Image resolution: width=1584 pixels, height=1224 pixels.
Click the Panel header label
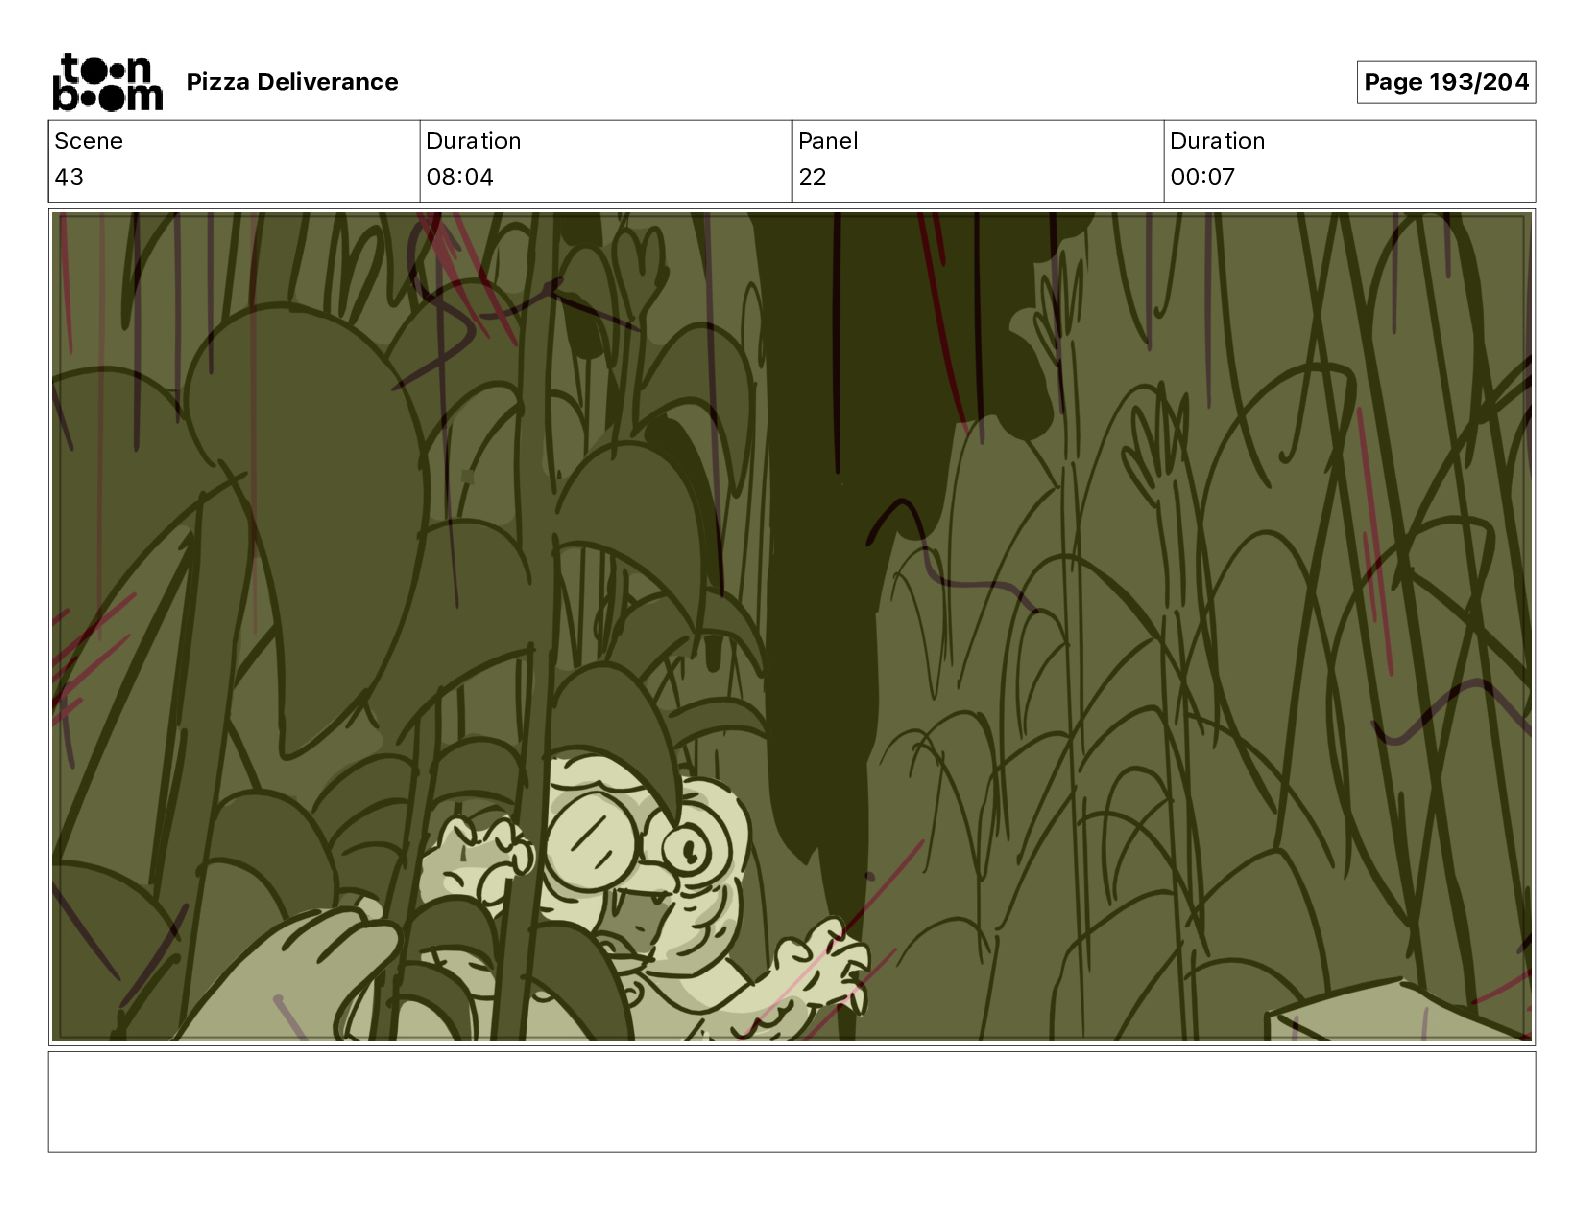tap(828, 141)
